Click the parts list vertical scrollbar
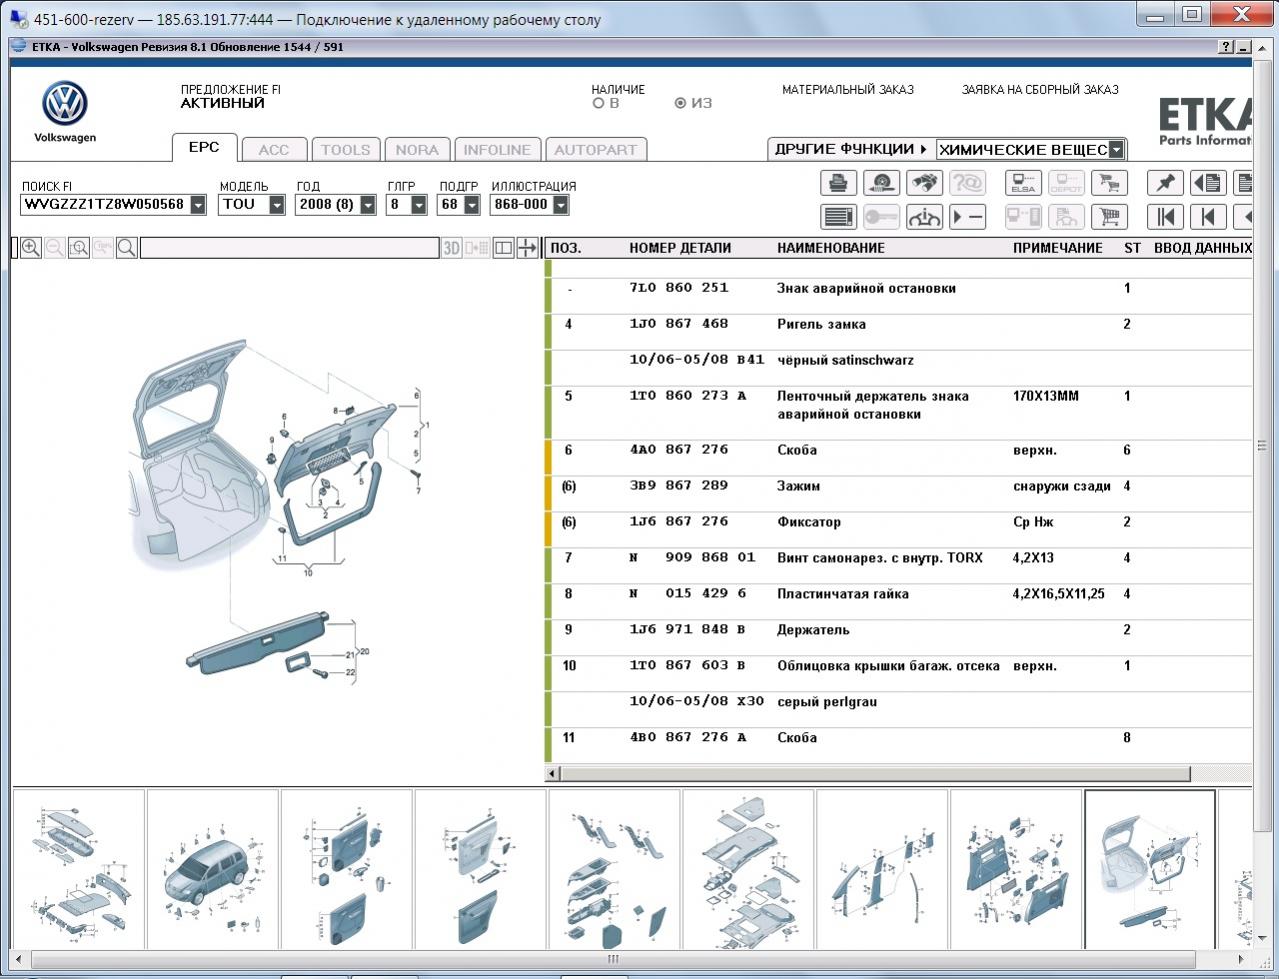Image resolution: width=1279 pixels, height=979 pixels. pyautogui.click(x=1260, y=446)
